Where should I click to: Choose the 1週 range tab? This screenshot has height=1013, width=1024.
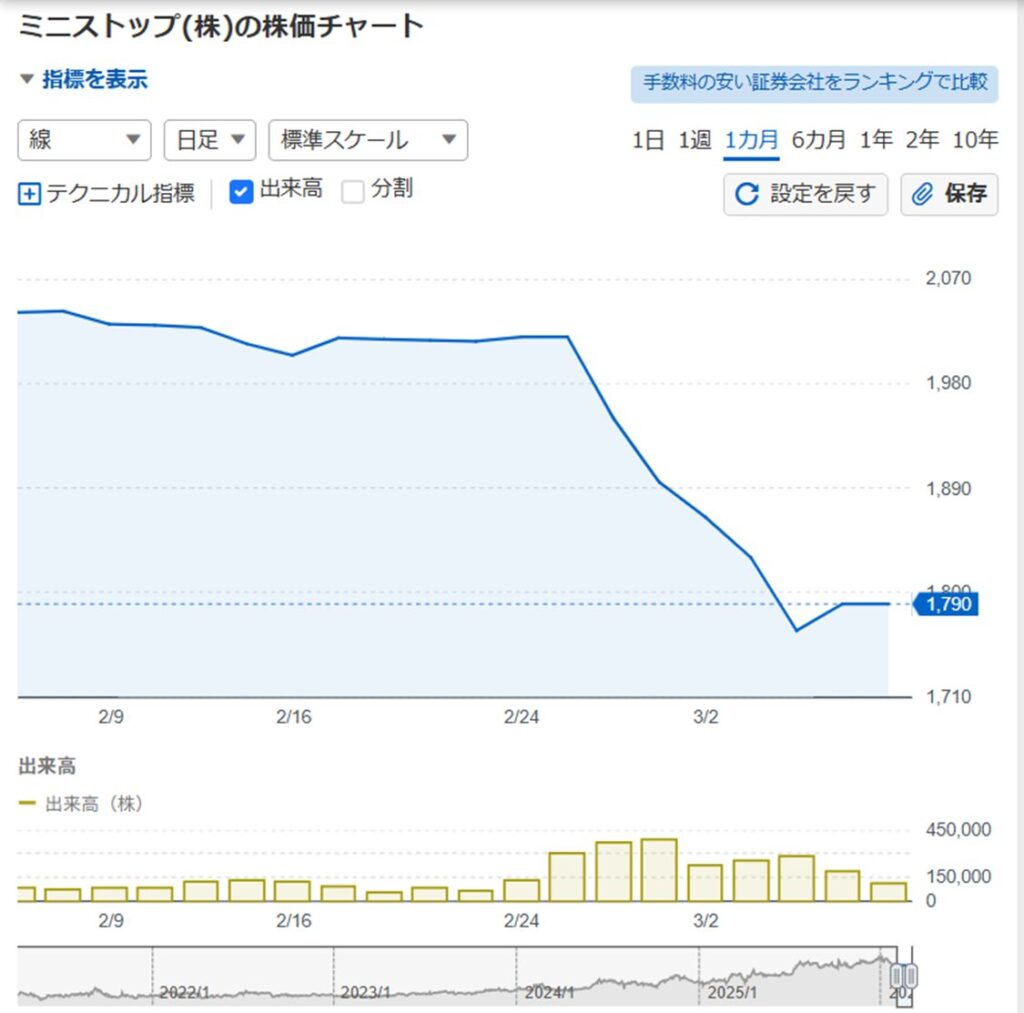(694, 140)
